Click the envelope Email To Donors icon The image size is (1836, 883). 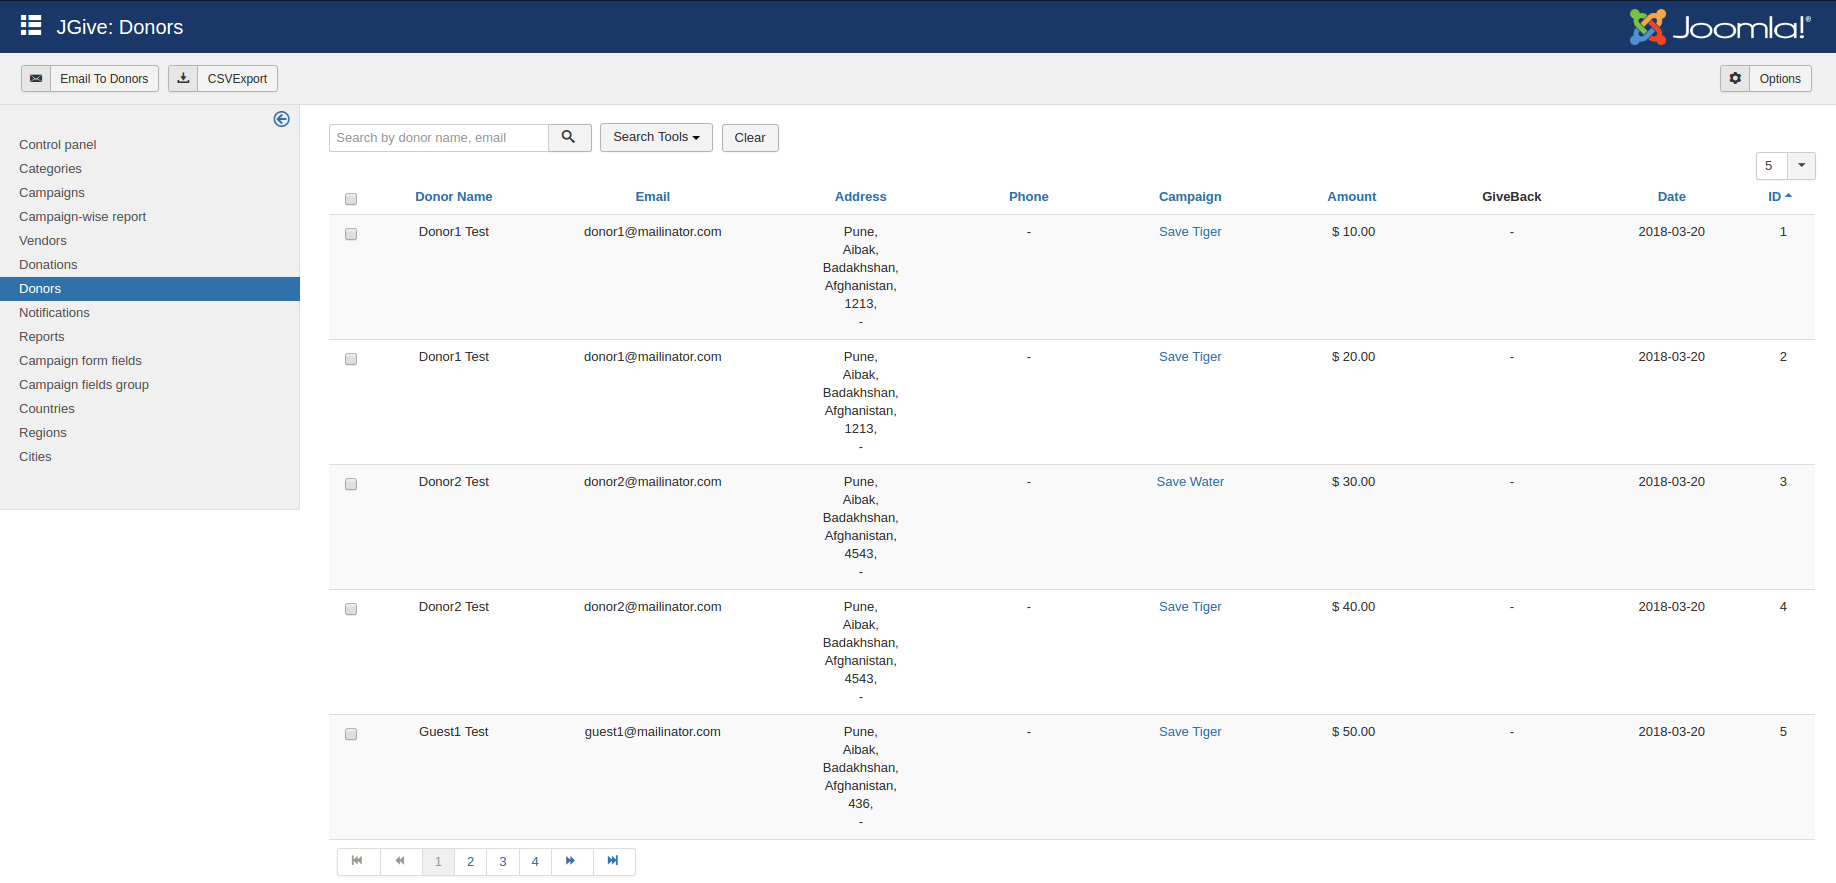[x=36, y=79]
